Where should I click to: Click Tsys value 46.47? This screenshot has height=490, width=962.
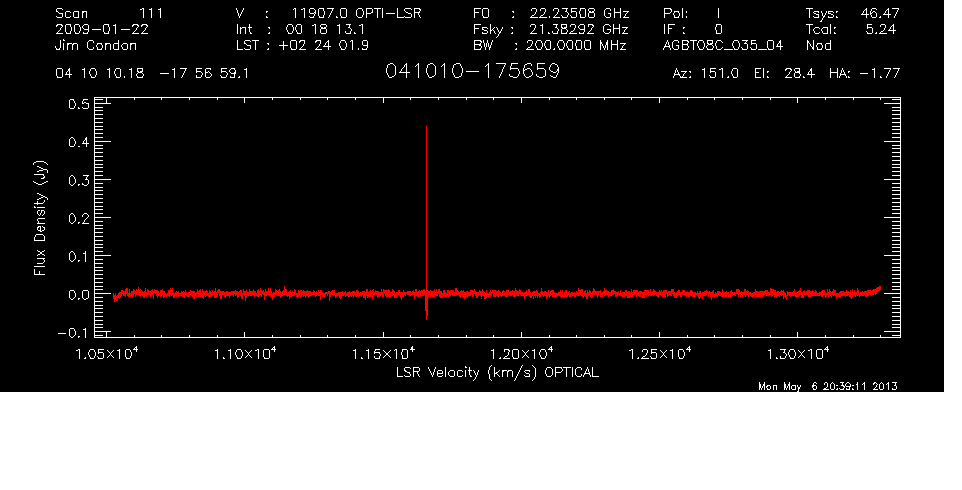(x=880, y=13)
